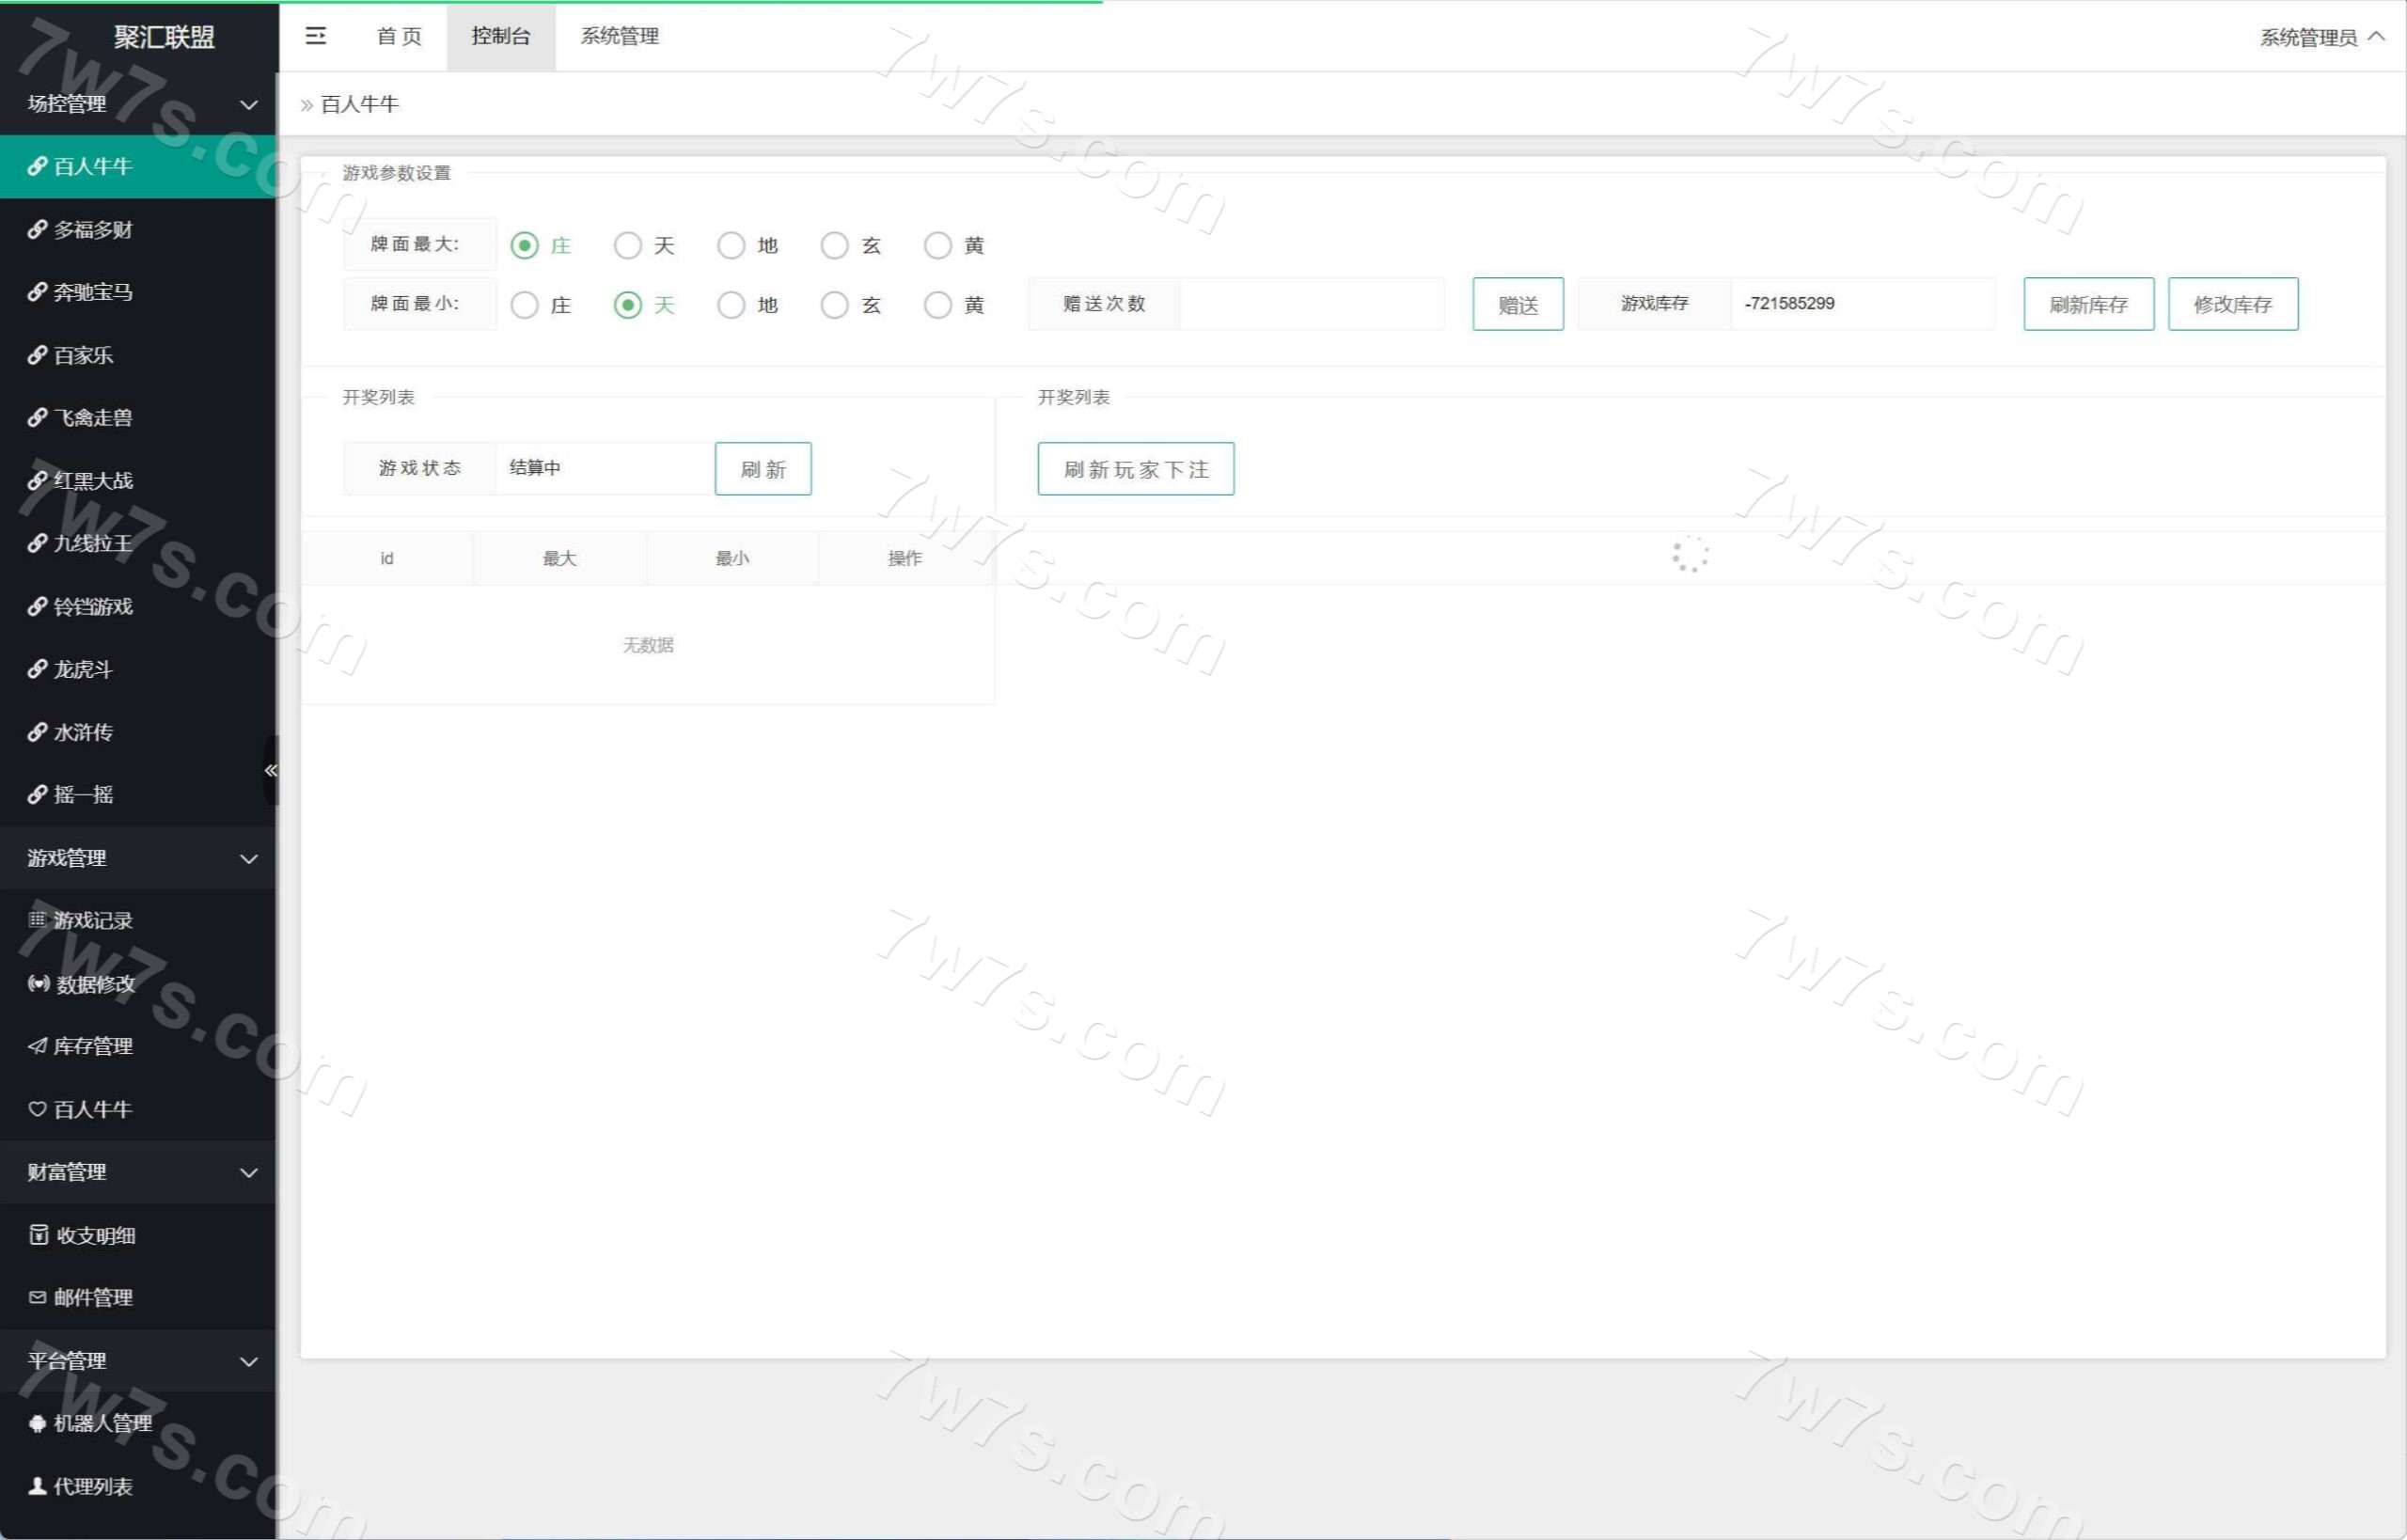Image resolution: width=2407 pixels, height=1540 pixels.
Task: Open 库存管理 via its paper-plane icon
Action: pos(37,1046)
